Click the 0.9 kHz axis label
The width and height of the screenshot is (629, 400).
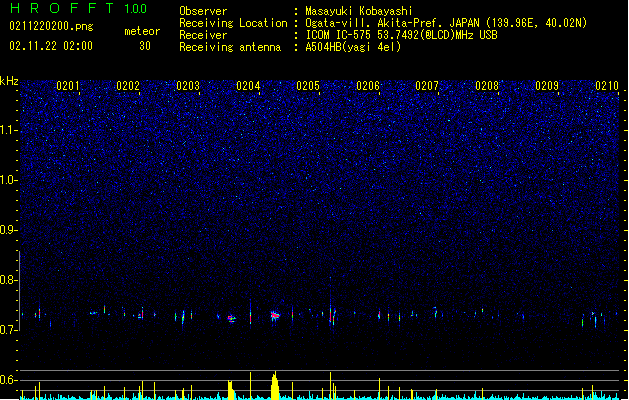coord(8,230)
